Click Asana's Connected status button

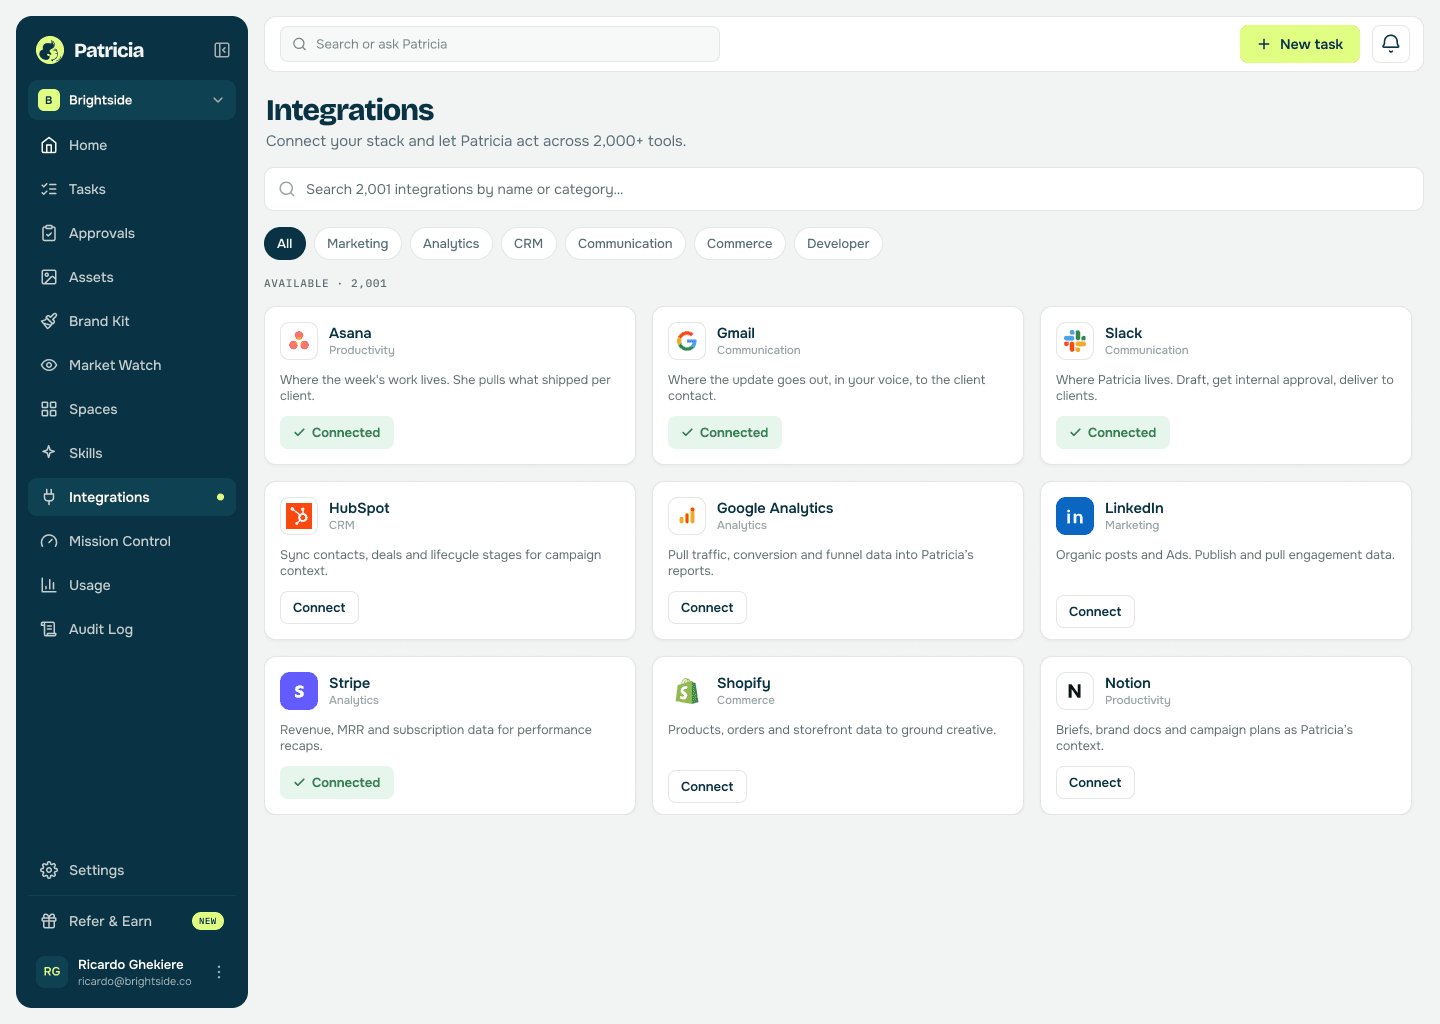coord(337,433)
